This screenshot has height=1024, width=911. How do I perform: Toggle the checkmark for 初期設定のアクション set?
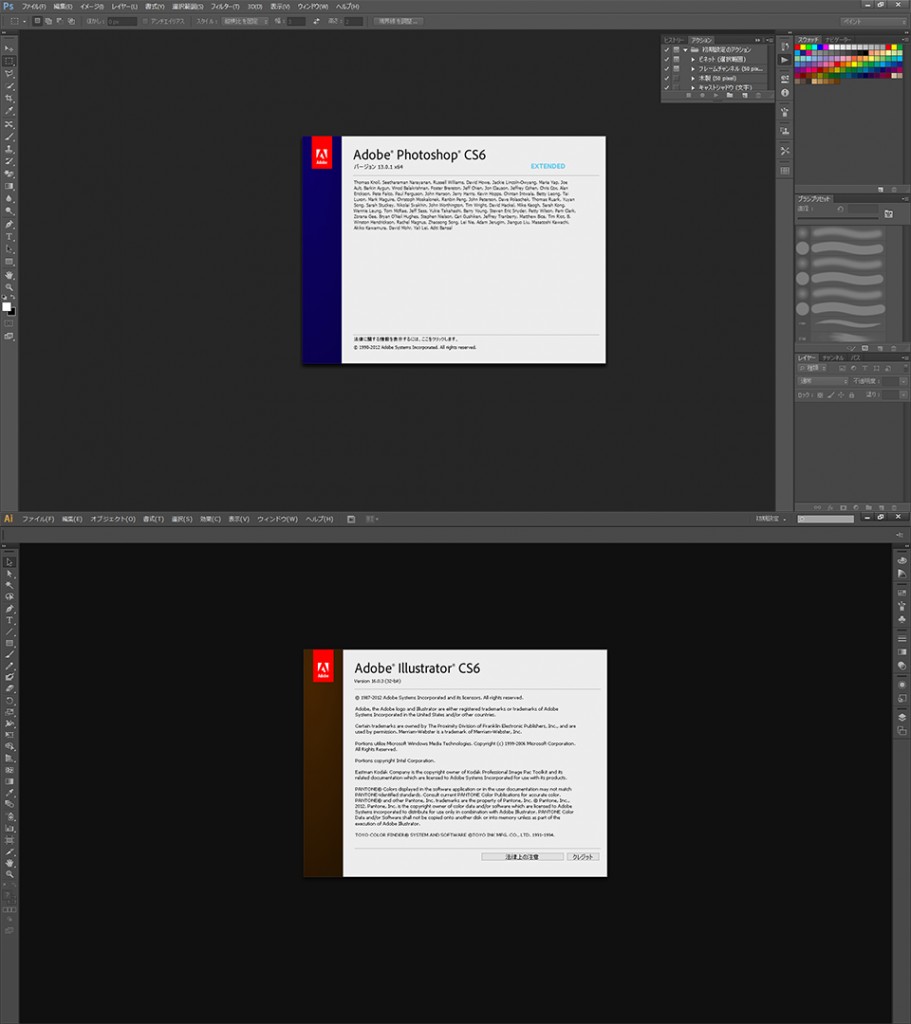pos(667,50)
